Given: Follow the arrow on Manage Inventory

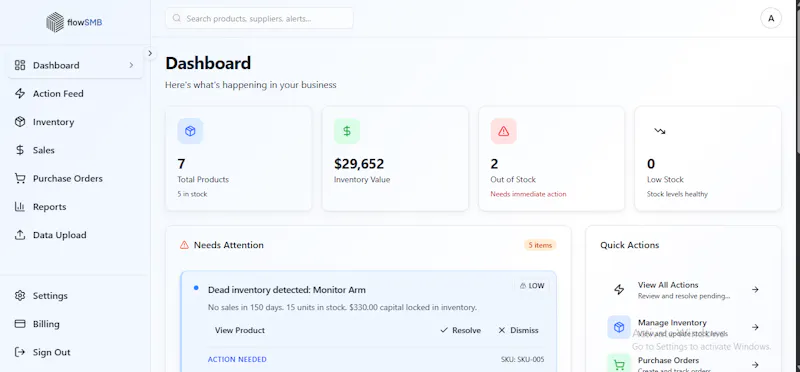Looking at the screenshot, I should pos(755,327).
